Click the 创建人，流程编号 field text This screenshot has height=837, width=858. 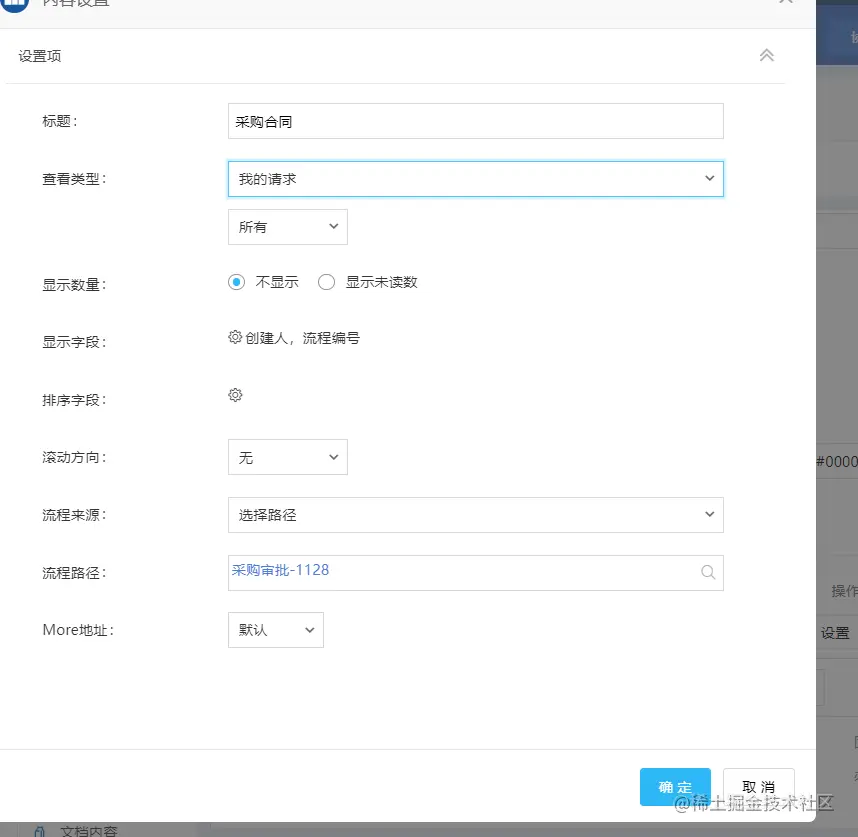[x=302, y=338]
